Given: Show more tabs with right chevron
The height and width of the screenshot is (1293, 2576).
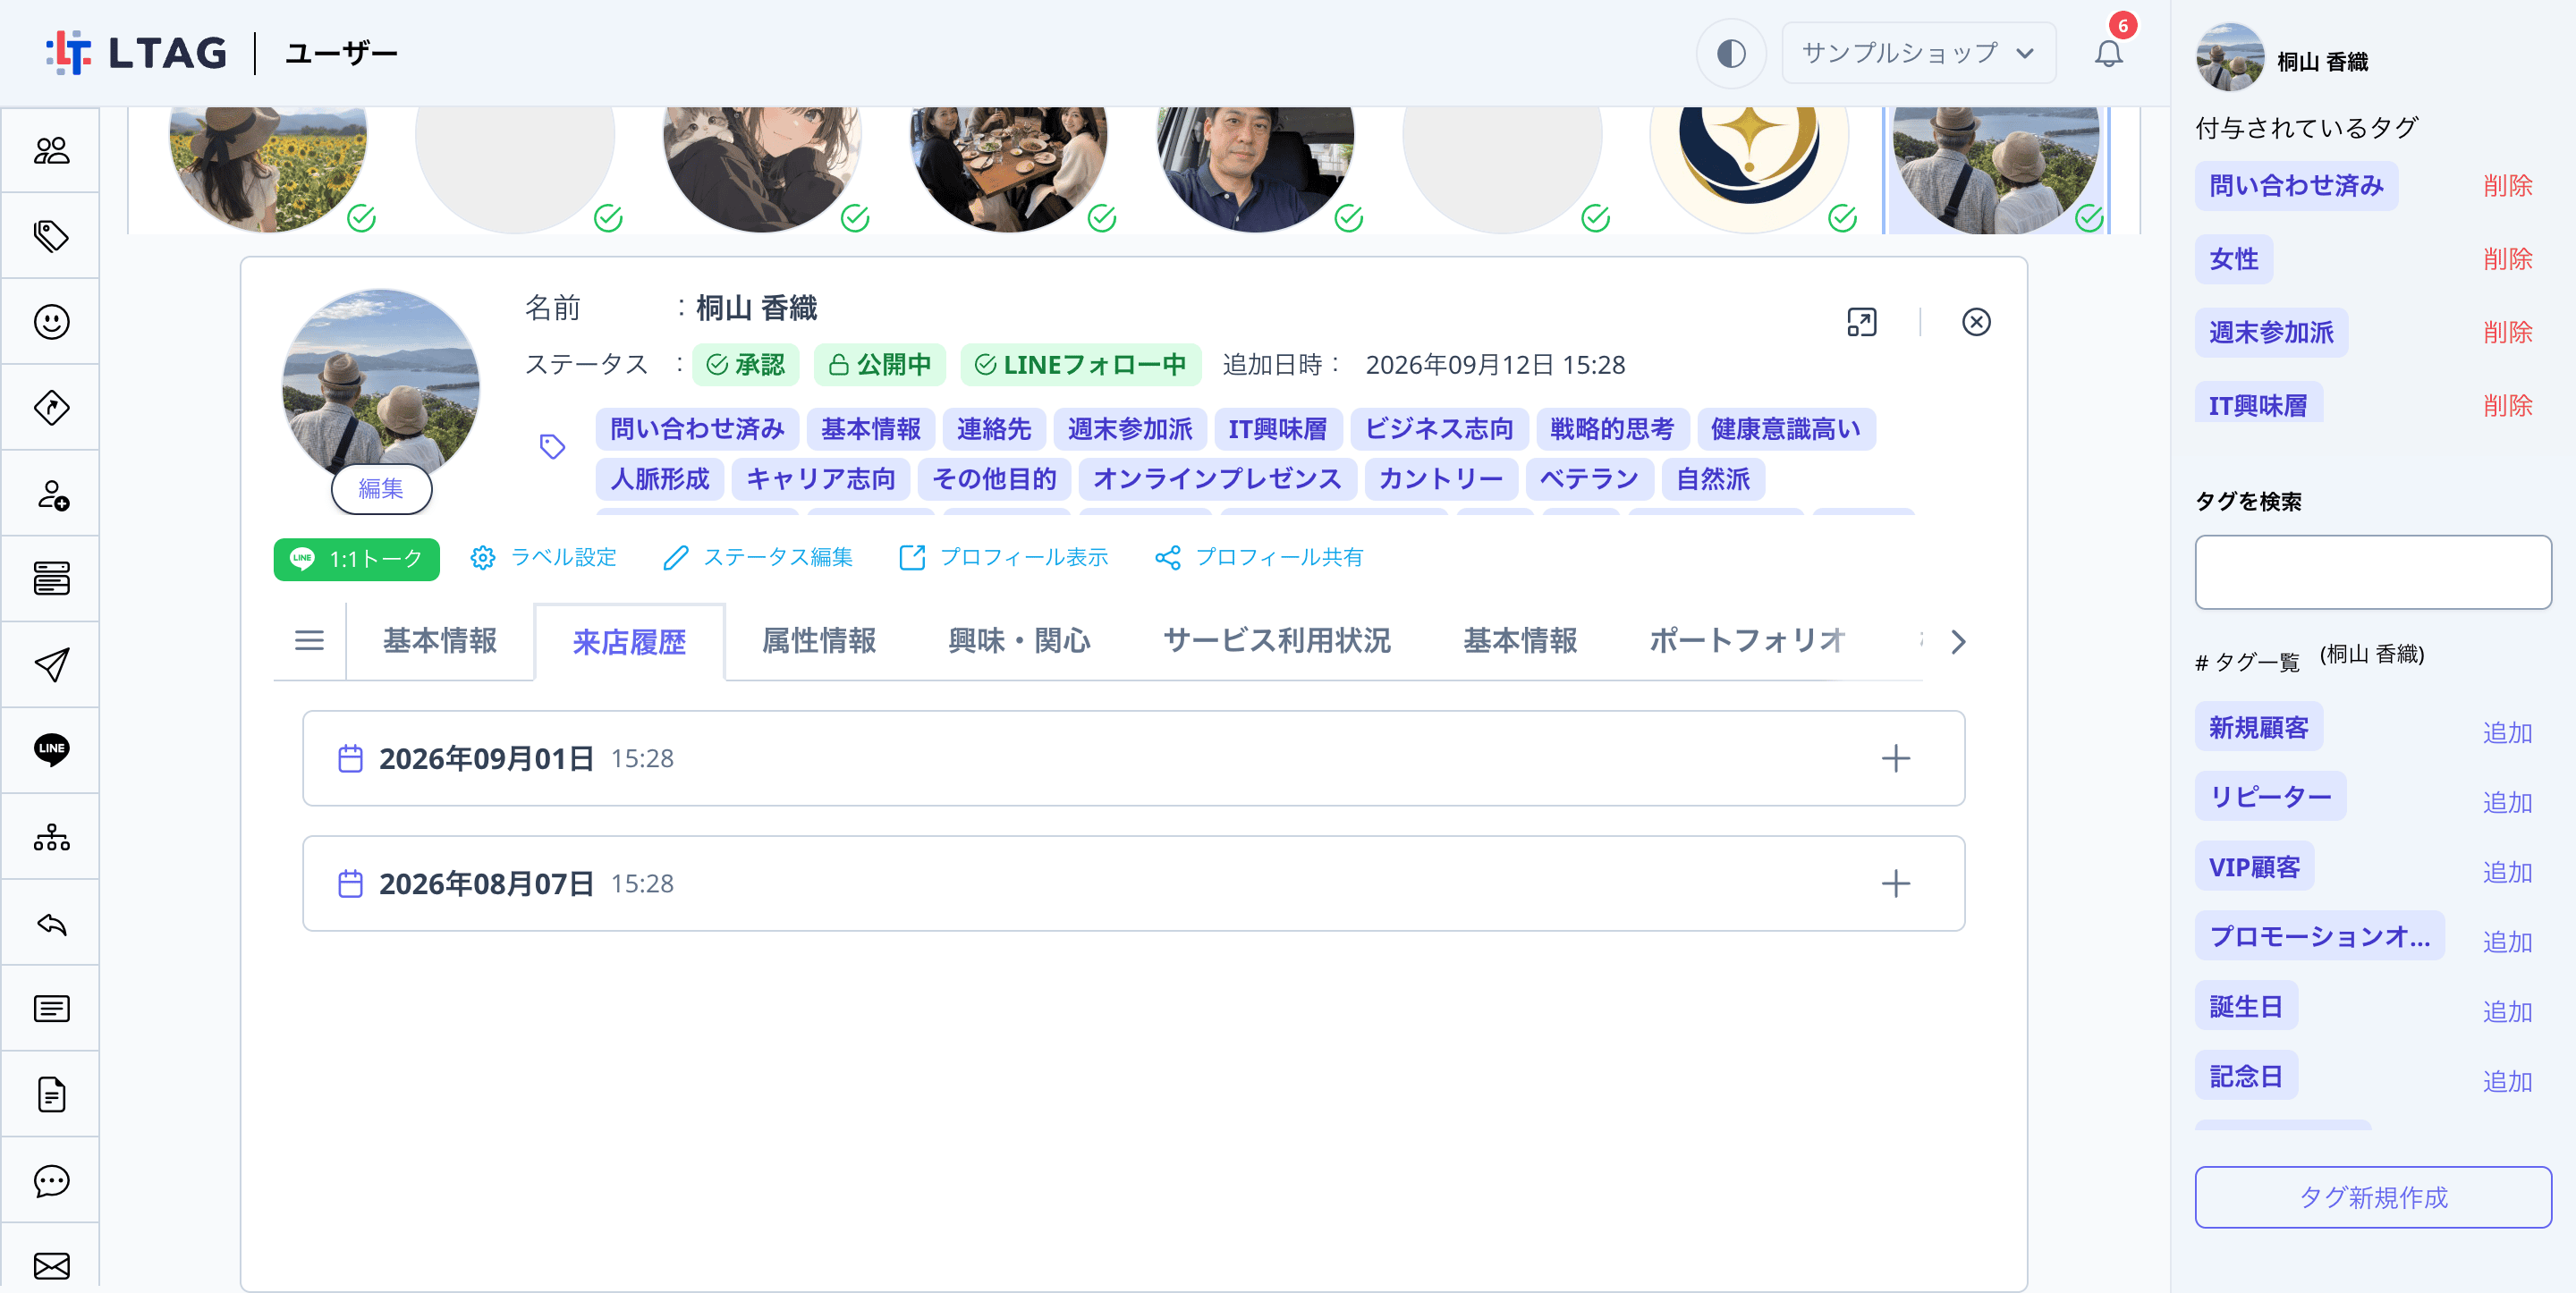Looking at the screenshot, I should tap(1958, 641).
